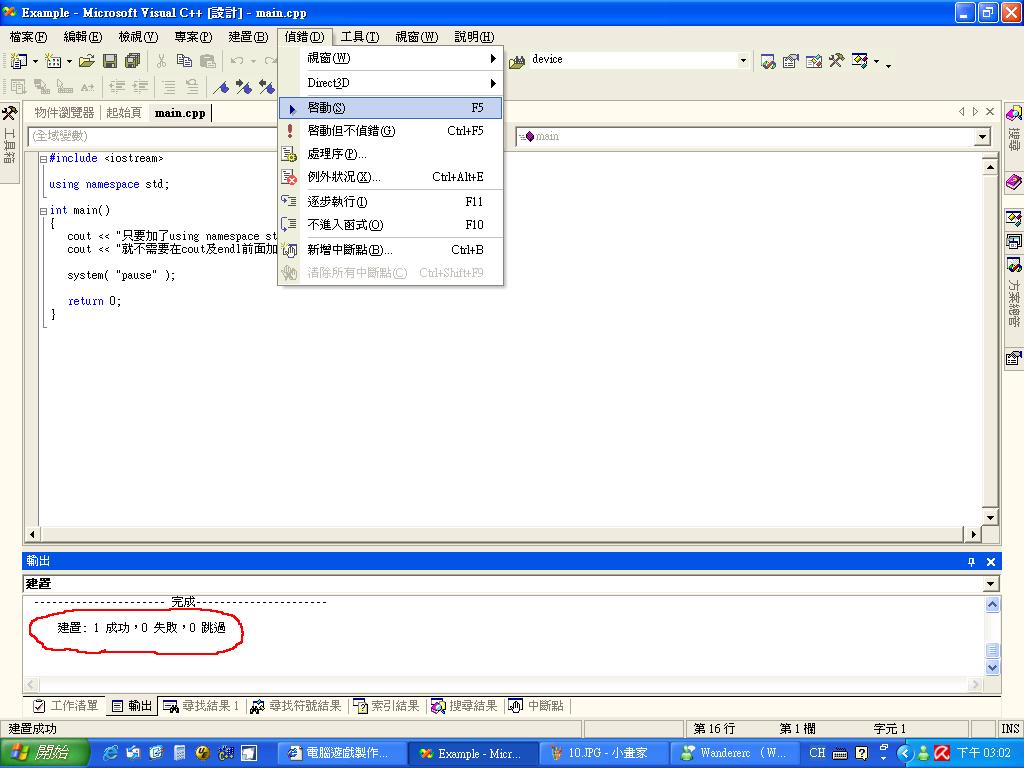Click the Decrease Indent icon
1024x768 pixels.
pos(117,86)
